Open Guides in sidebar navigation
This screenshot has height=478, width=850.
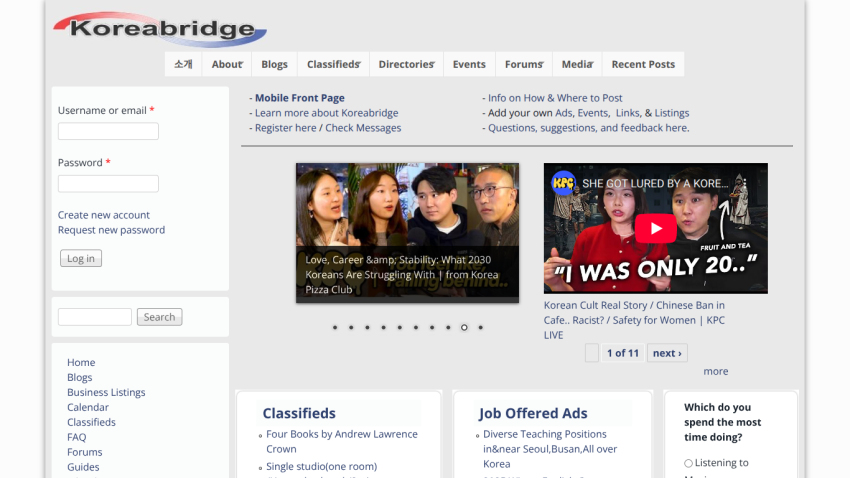point(83,467)
